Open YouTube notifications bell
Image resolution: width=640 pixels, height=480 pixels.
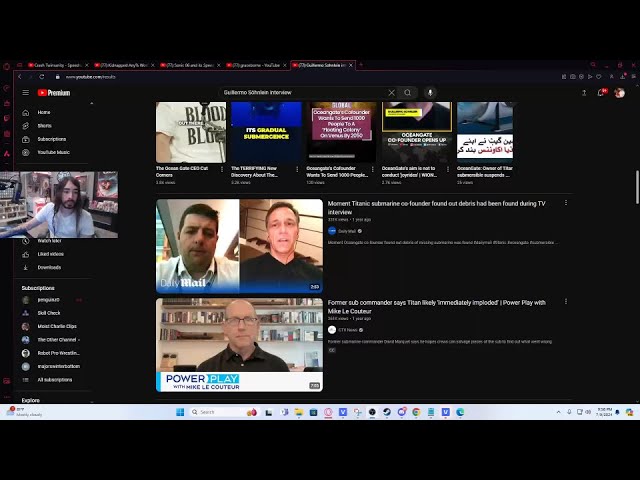[601, 92]
